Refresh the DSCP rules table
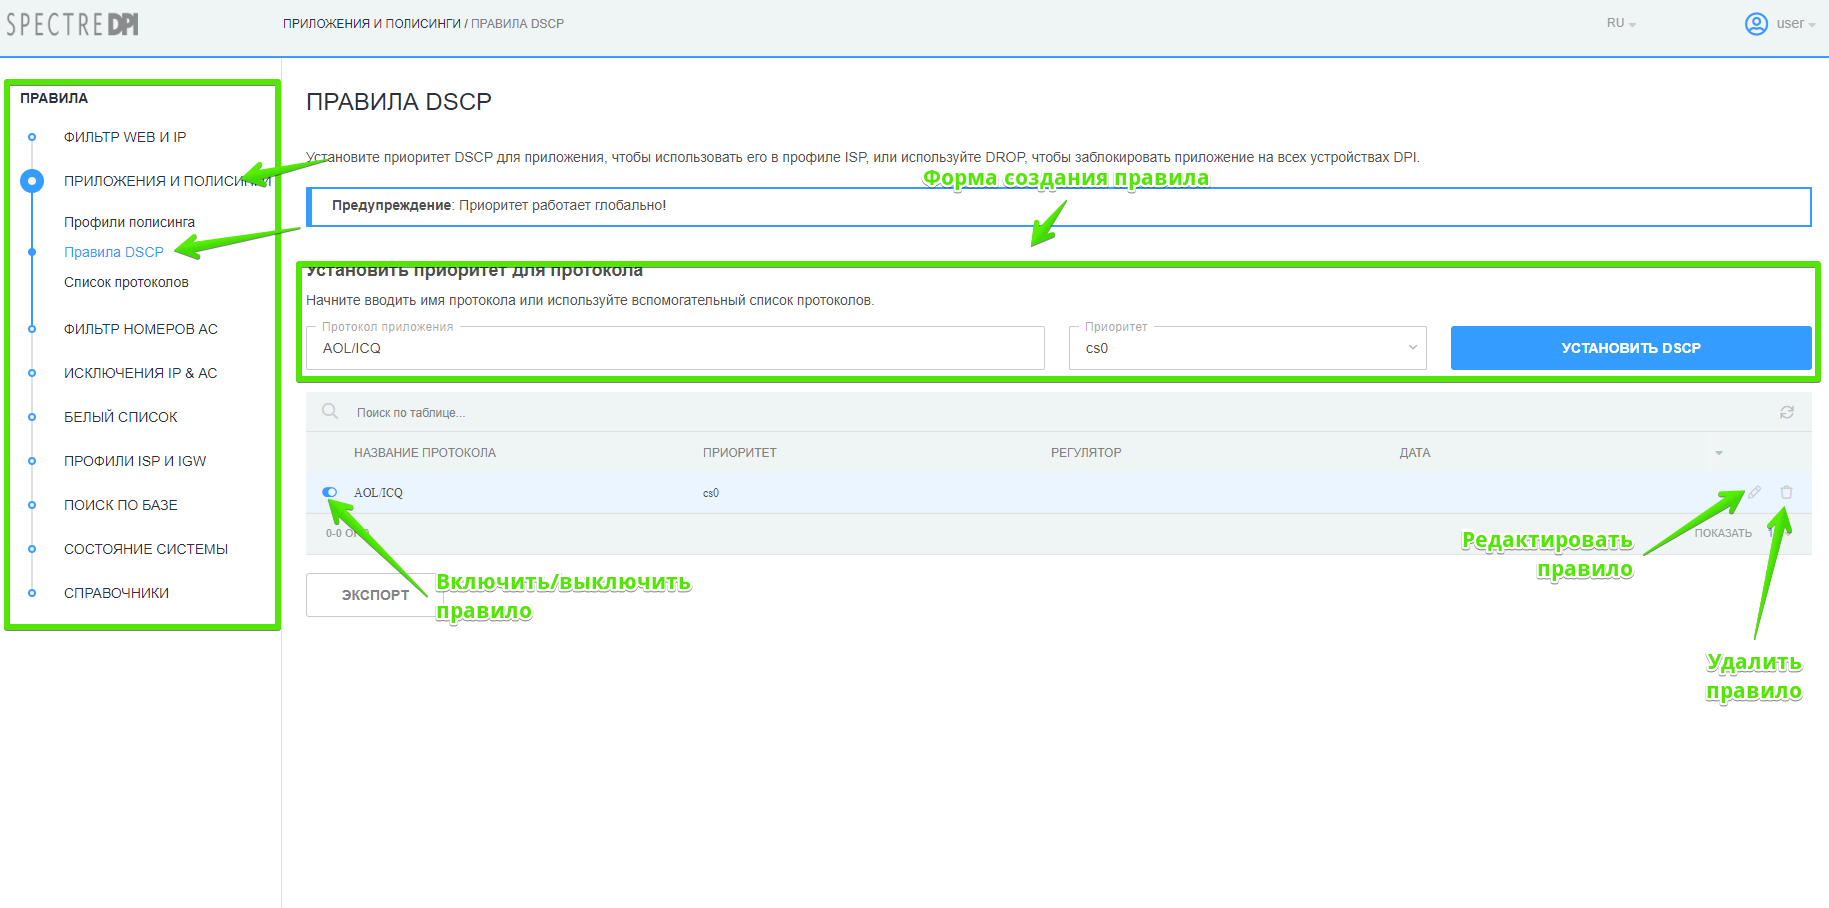Screen dimensions: 1829x908 1786,412
